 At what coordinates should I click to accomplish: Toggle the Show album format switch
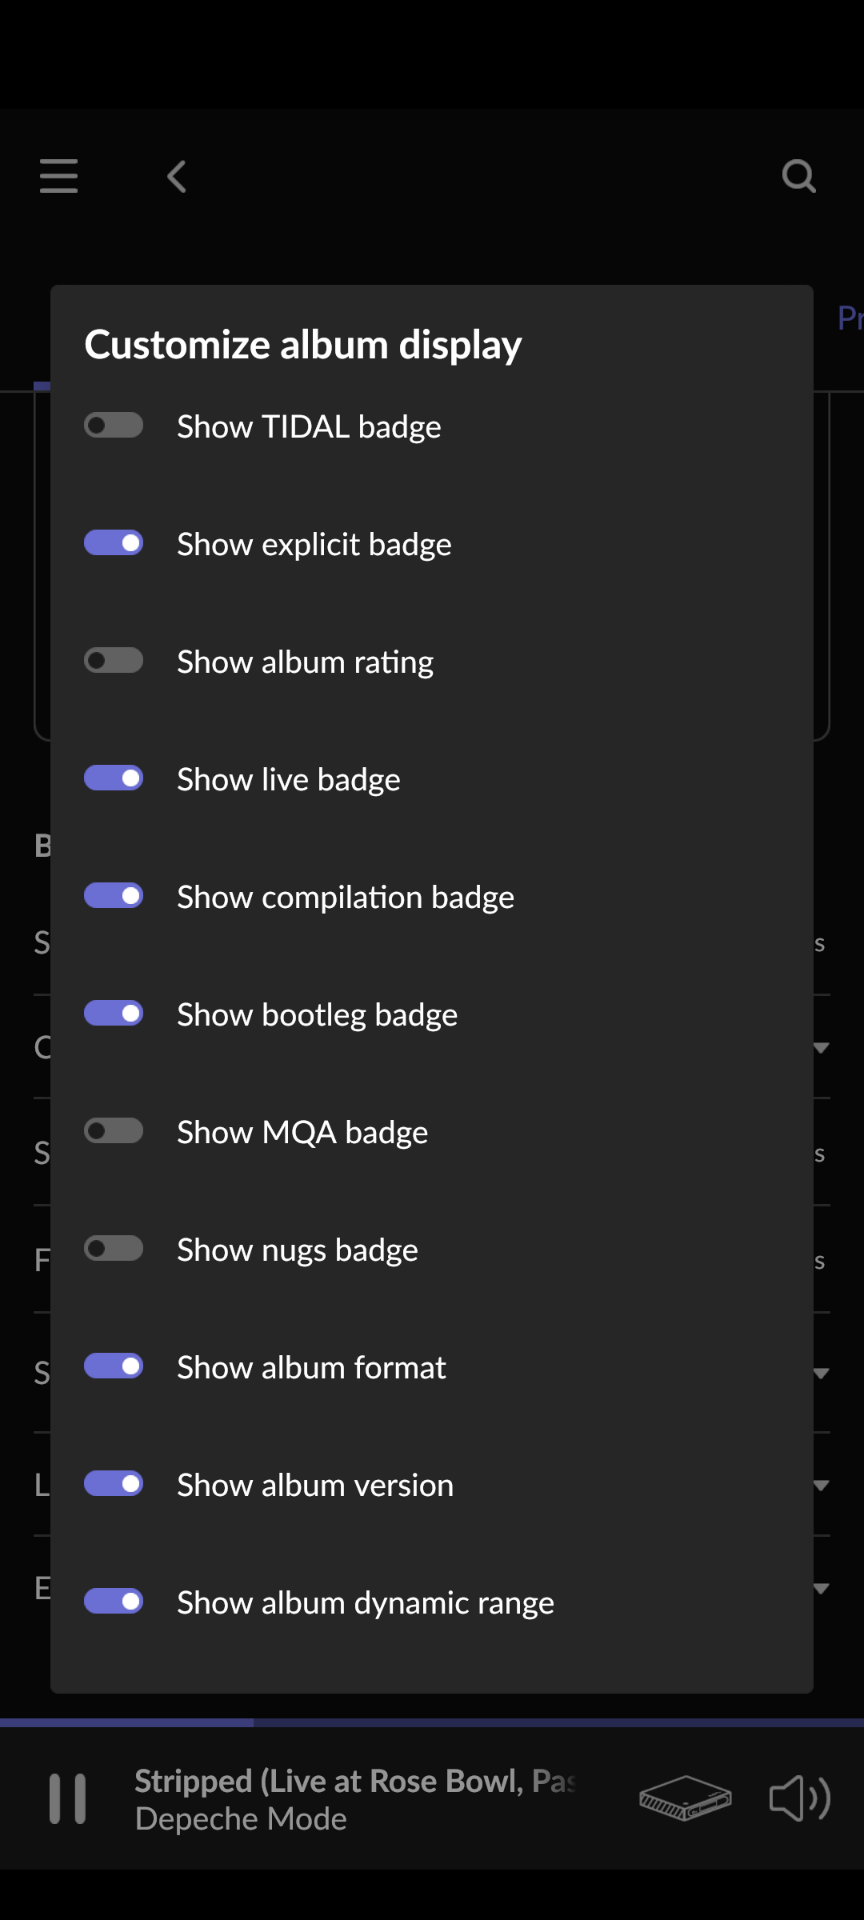pyautogui.click(x=114, y=1366)
